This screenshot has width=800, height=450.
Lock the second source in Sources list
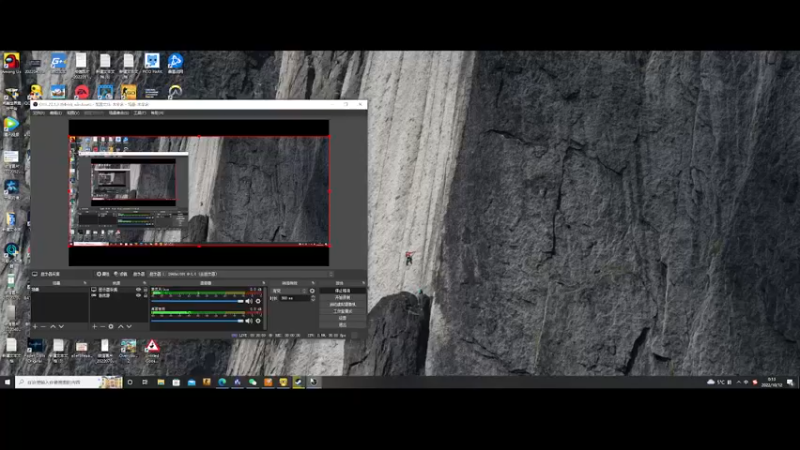(145, 295)
